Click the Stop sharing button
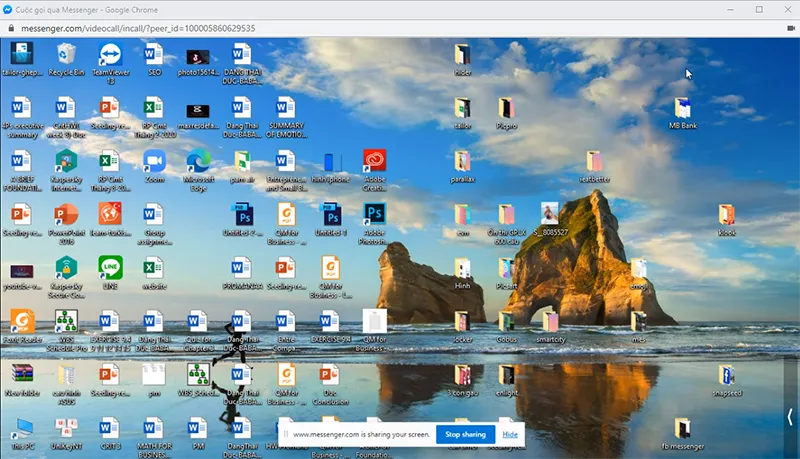Image resolution: width=800 pixels, height=459 pixels. 465,435
